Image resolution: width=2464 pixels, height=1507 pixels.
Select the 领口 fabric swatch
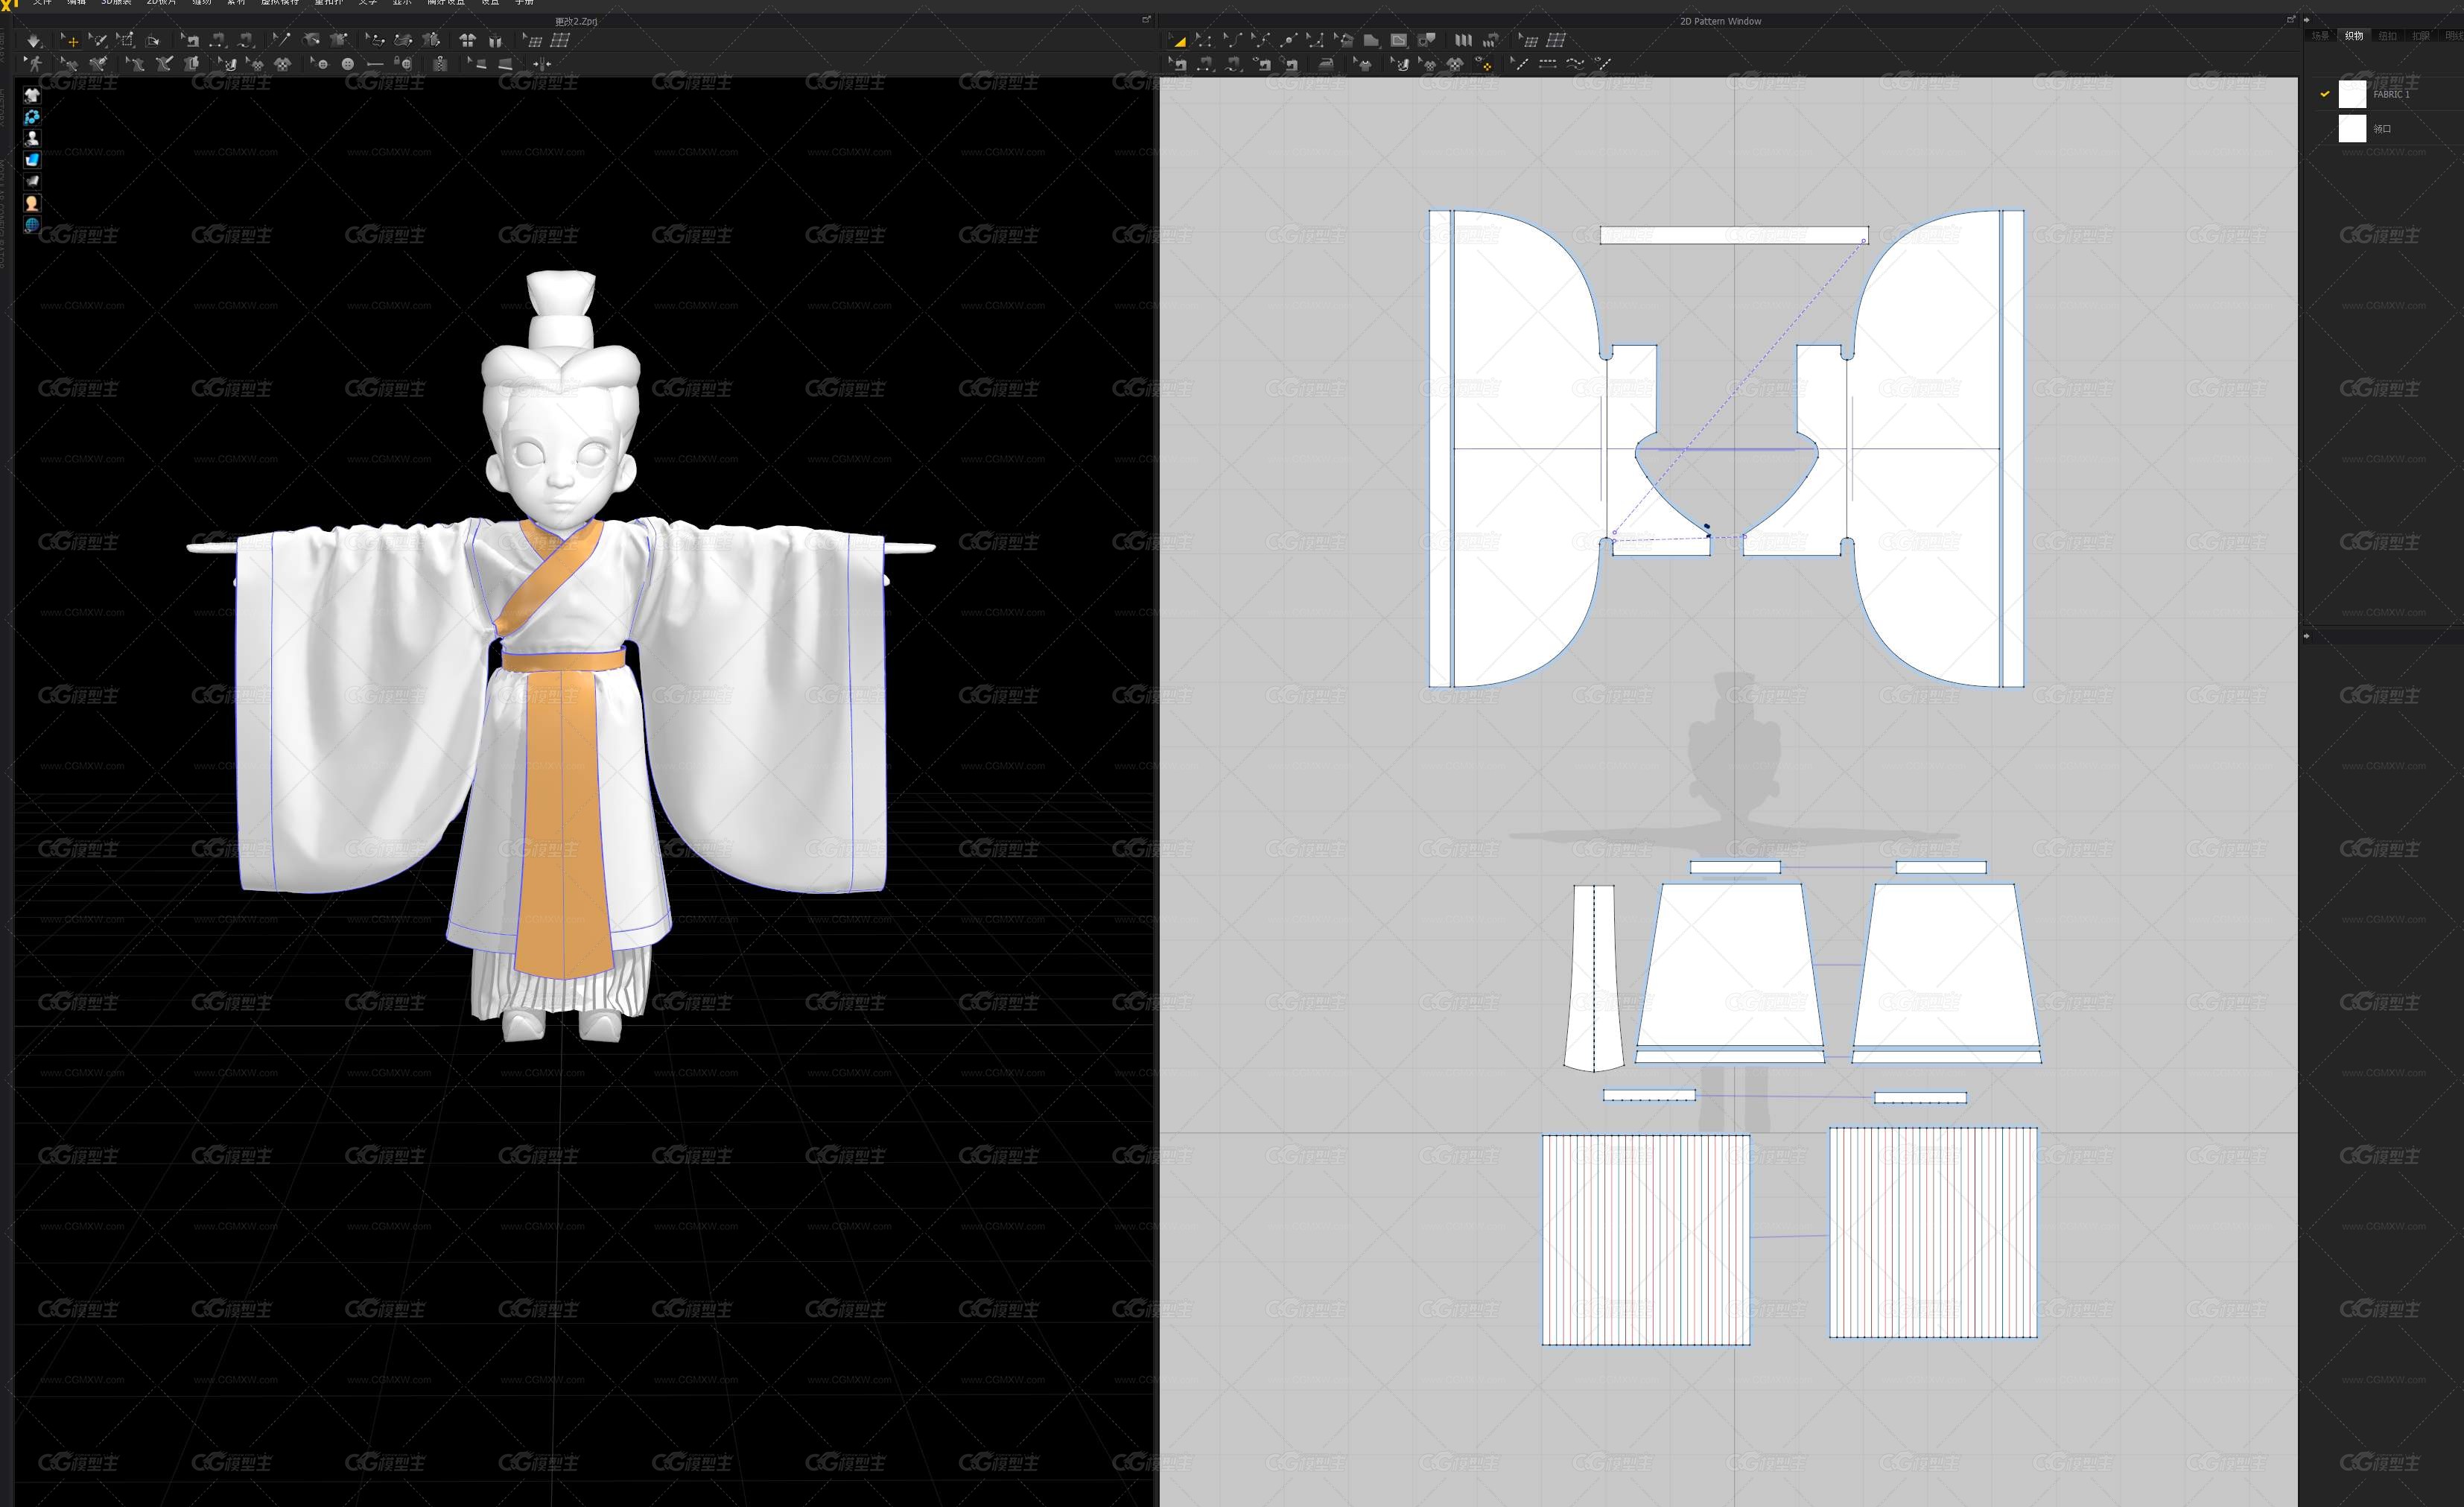(x=2352, y=128)
